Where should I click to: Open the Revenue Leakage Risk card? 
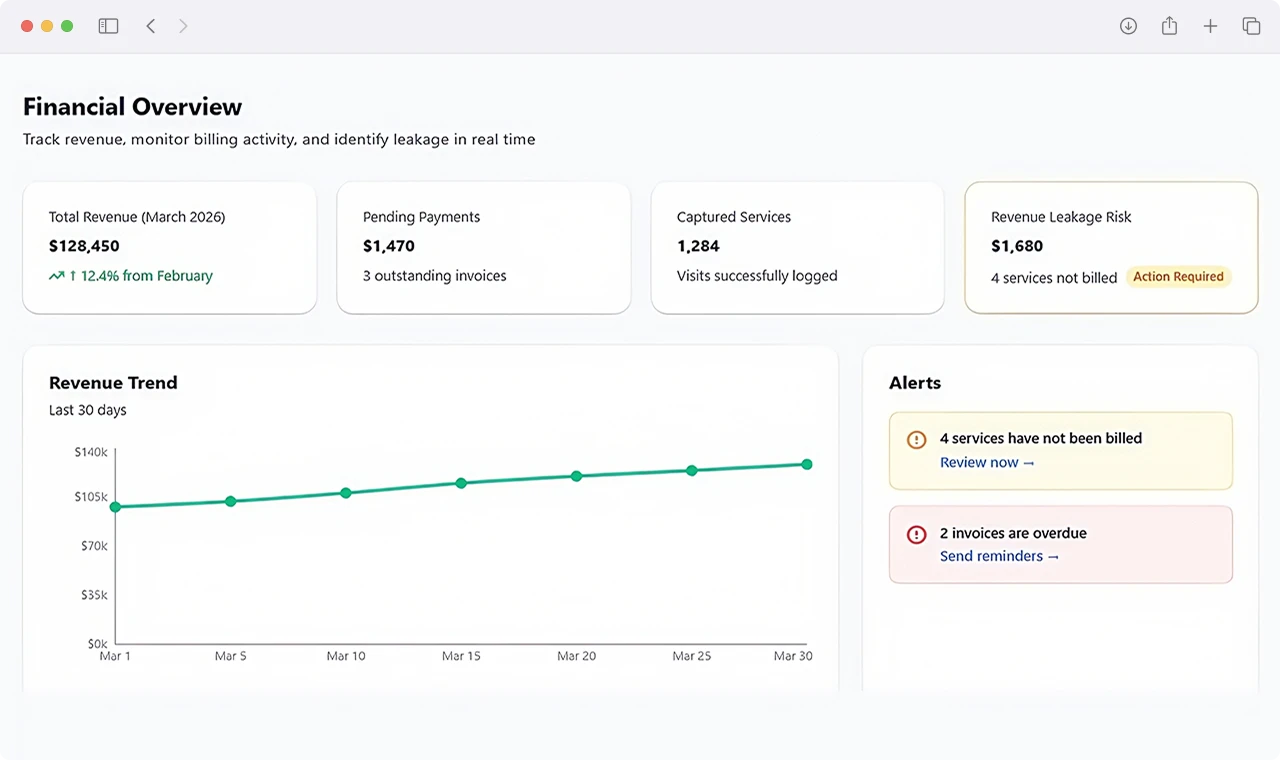(x=1111, y=248)
